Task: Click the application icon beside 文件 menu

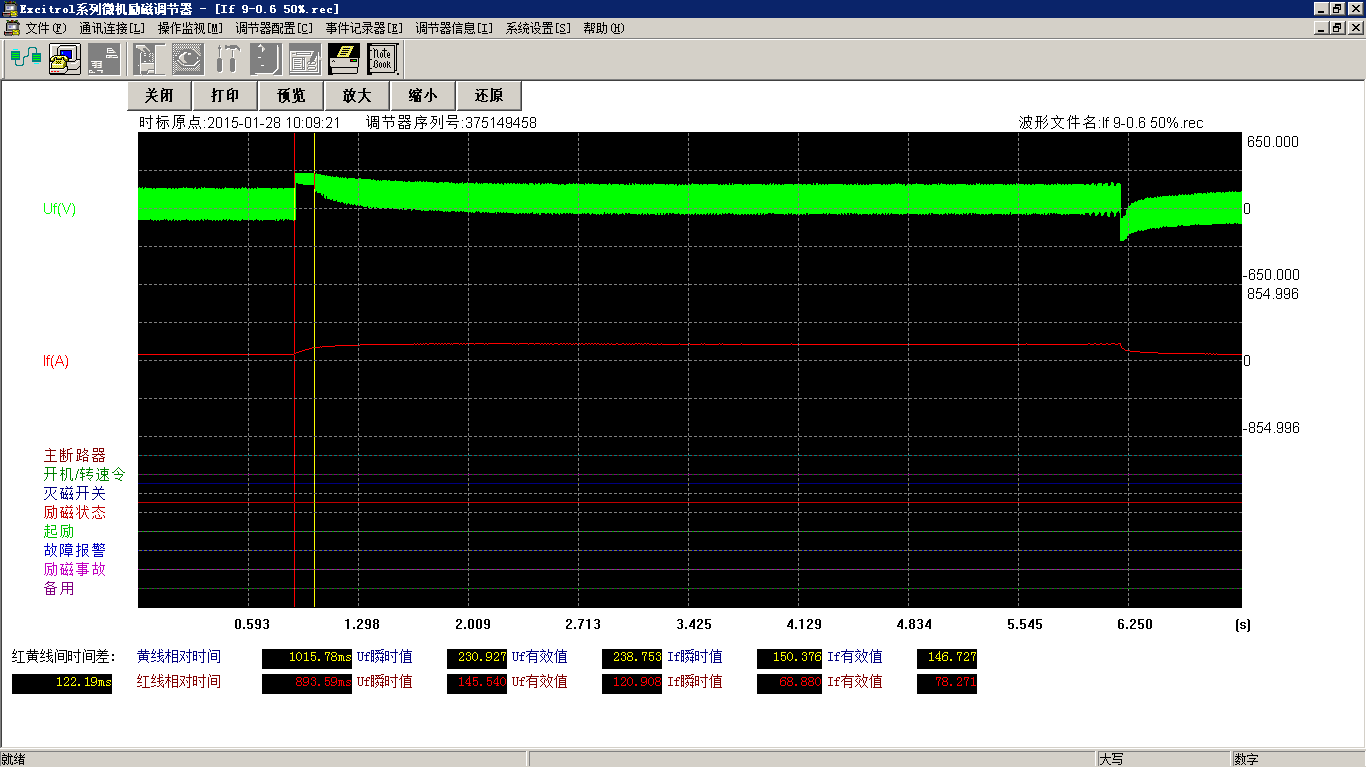Action: point(12,28)
